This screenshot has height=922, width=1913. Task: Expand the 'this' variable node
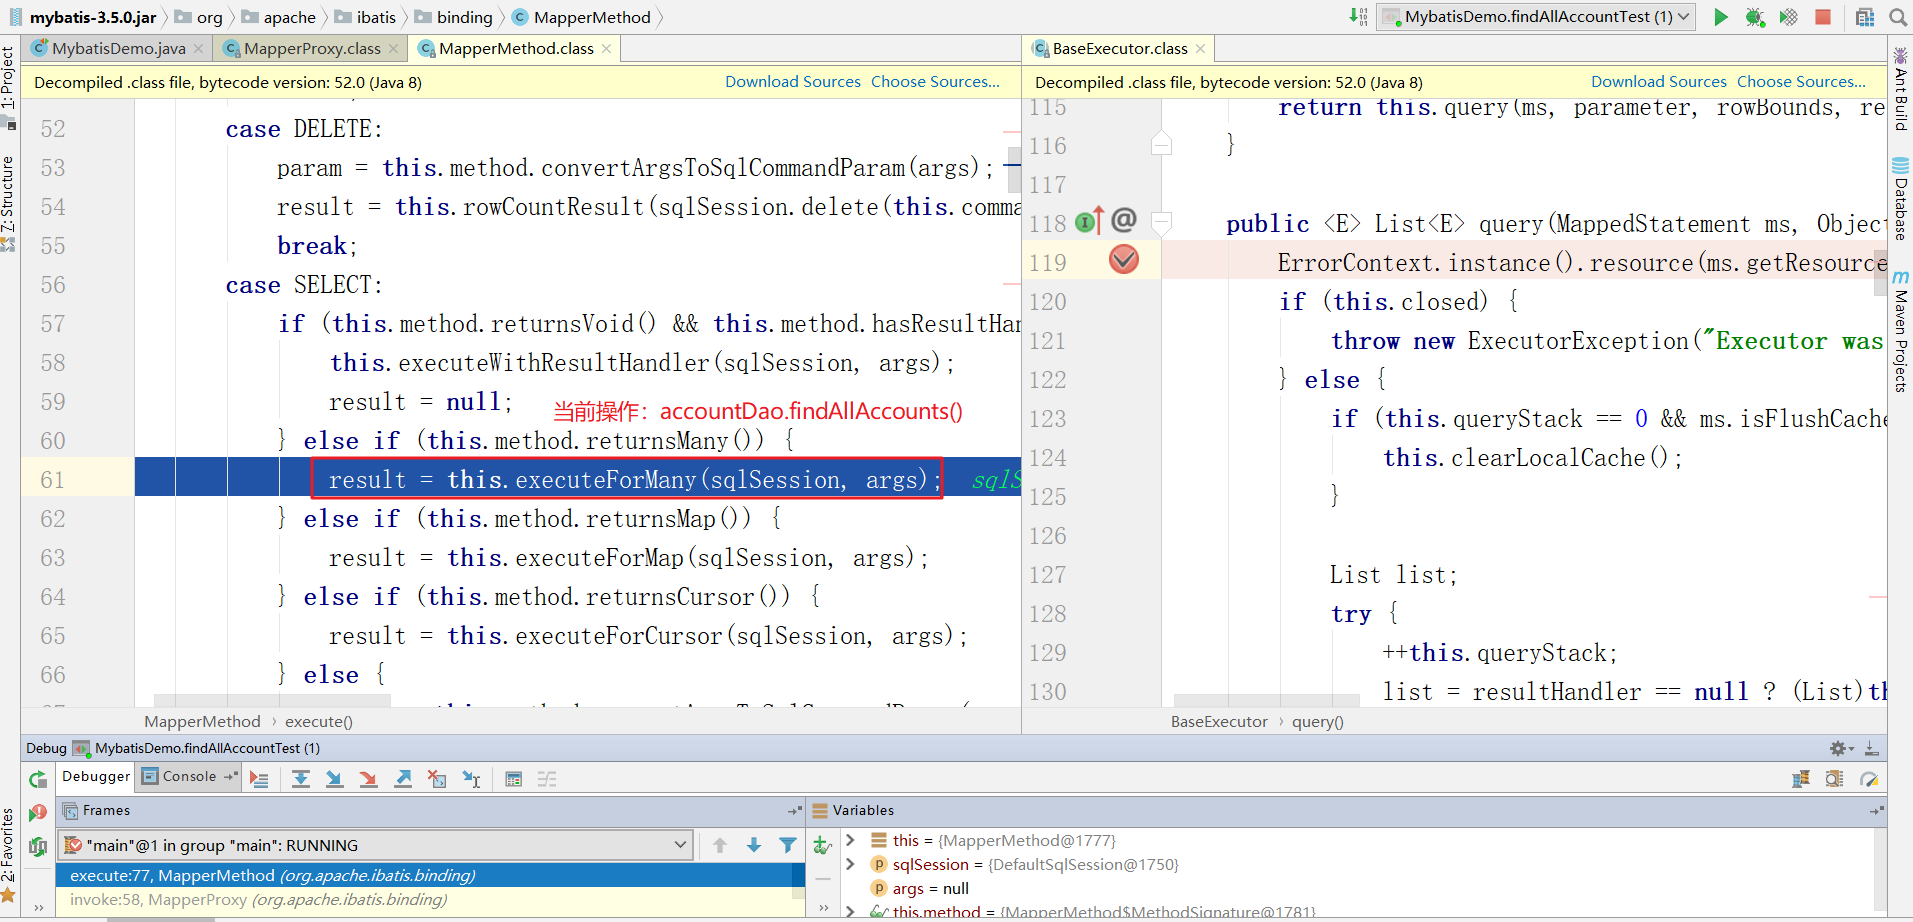pyautogui.click(x=850, y=841)
